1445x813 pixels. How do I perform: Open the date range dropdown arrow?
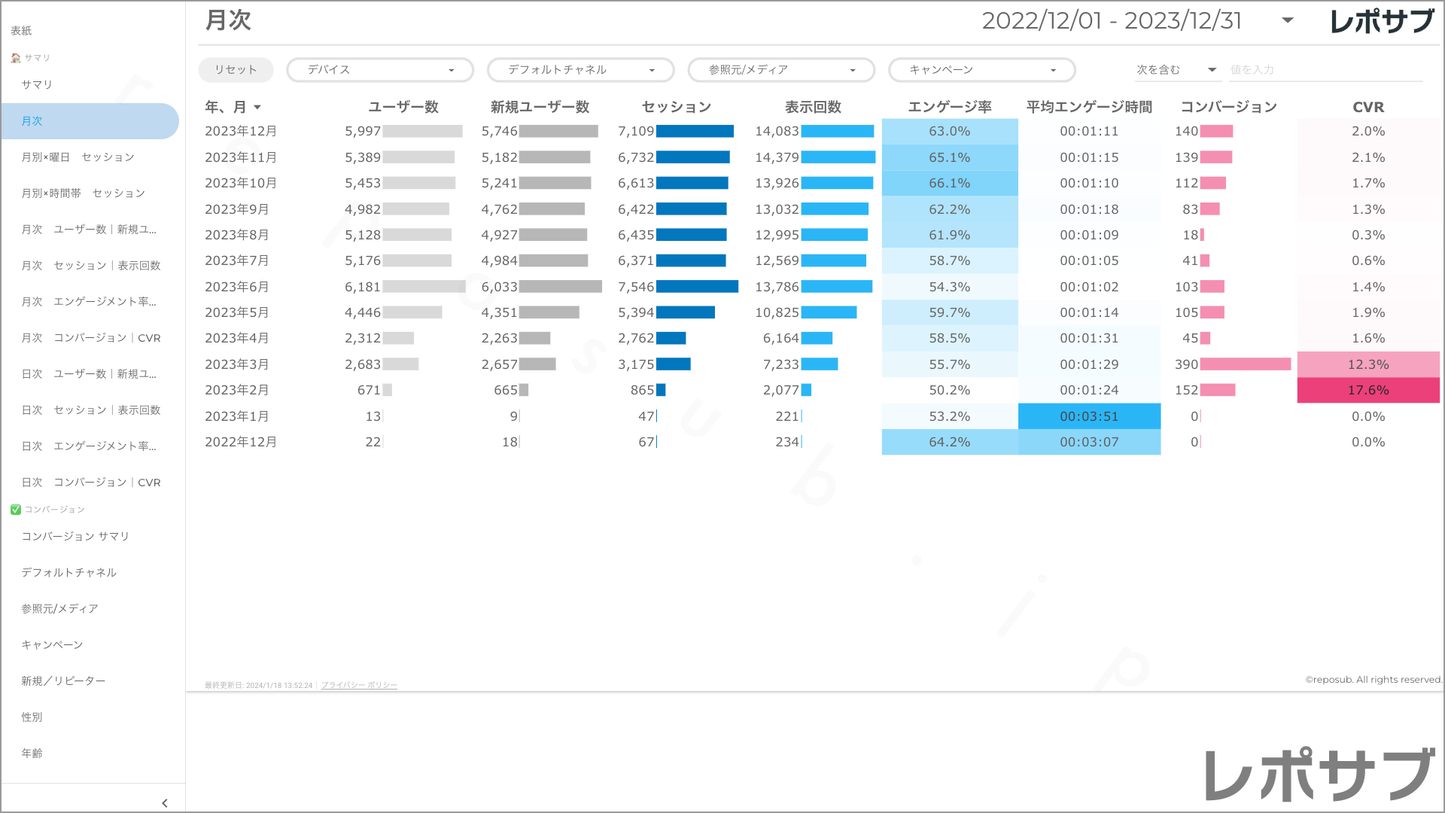[1287, 21]
